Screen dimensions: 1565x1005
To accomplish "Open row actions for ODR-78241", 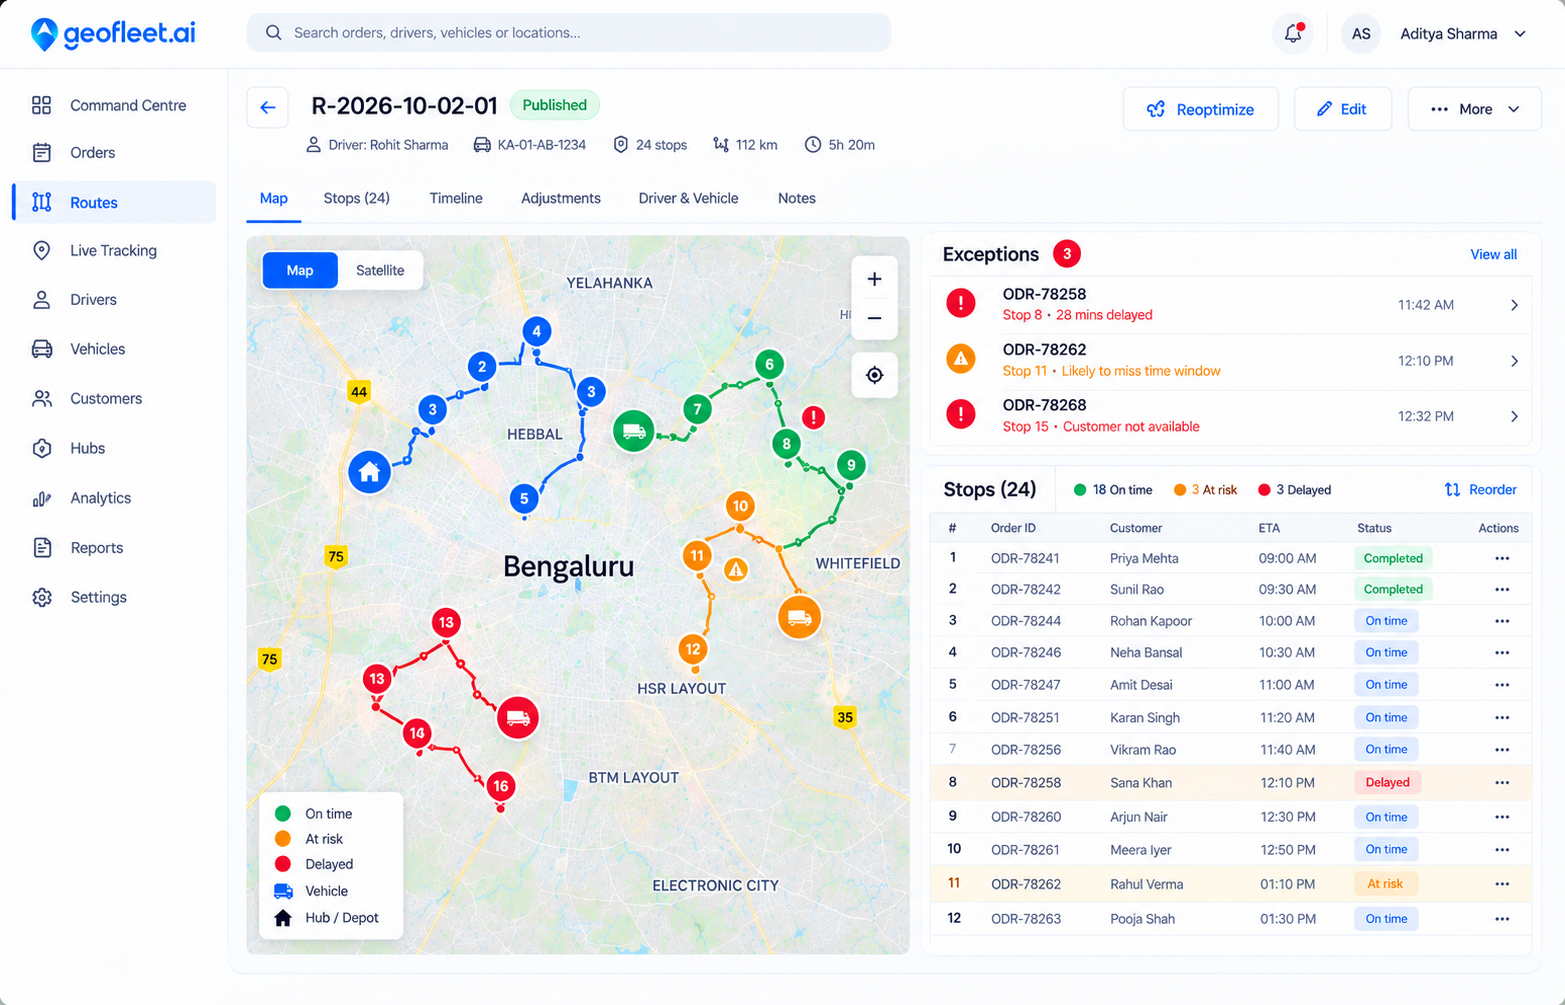I will 1502,558.
